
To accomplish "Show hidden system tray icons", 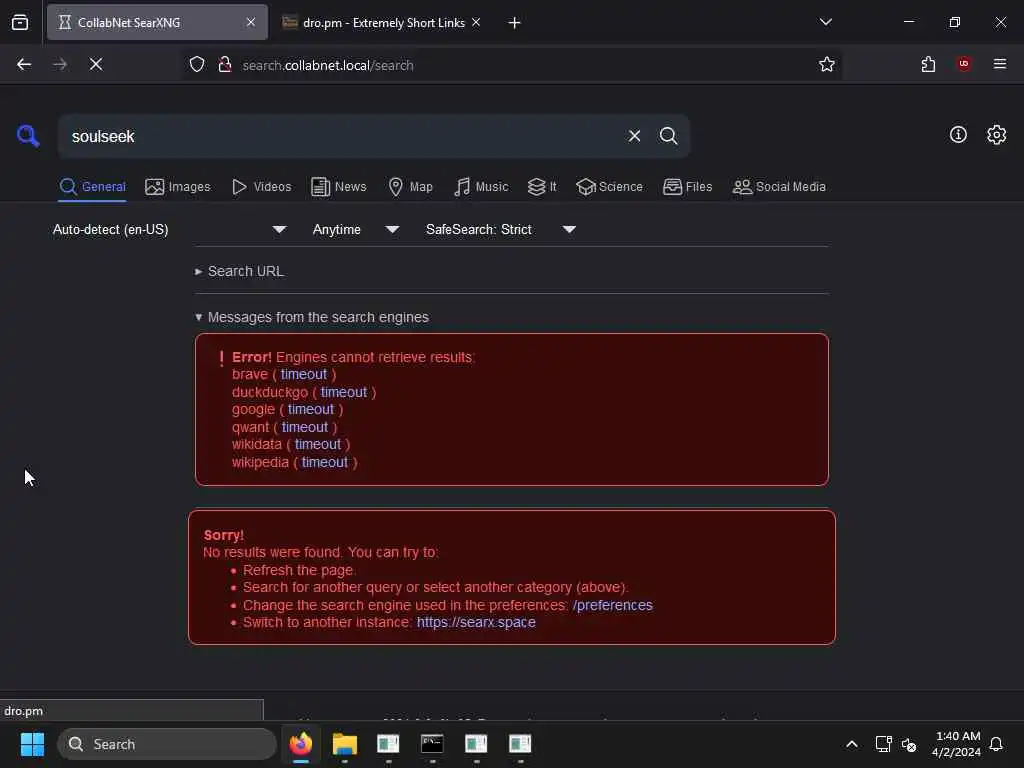I will click(852, 744).
